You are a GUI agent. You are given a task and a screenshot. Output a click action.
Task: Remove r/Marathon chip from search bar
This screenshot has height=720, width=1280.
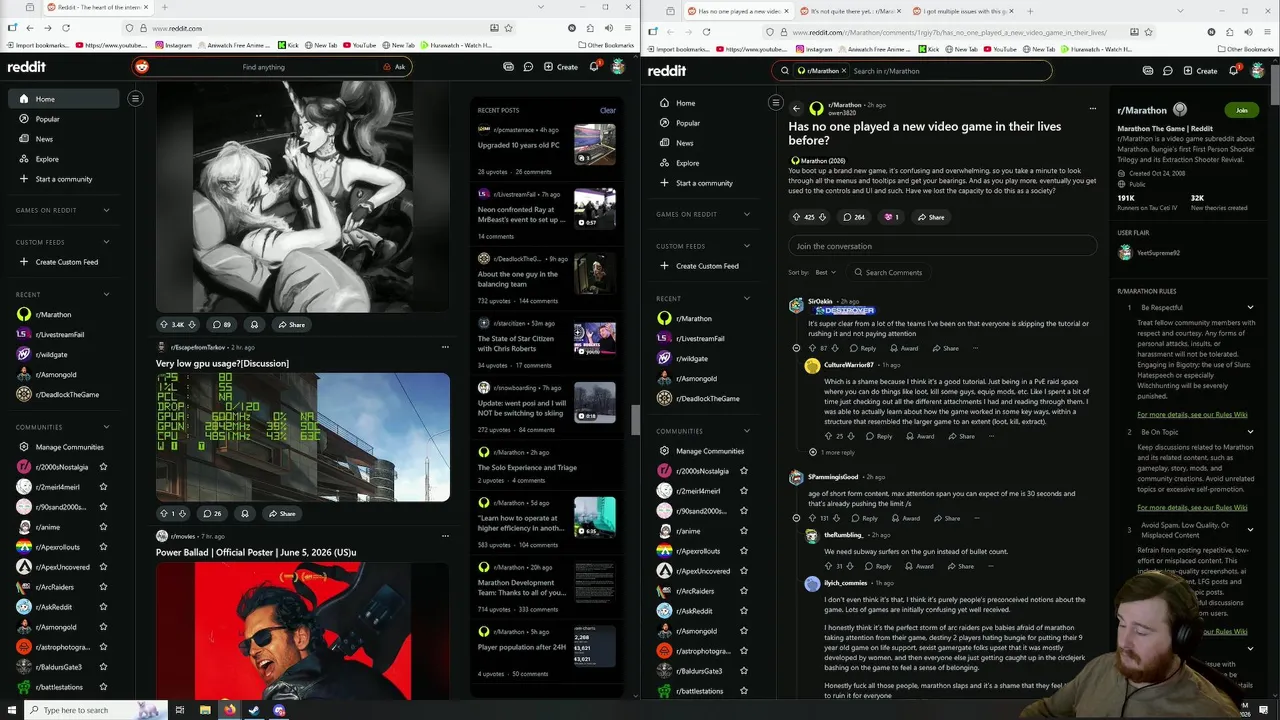point(844,71)
